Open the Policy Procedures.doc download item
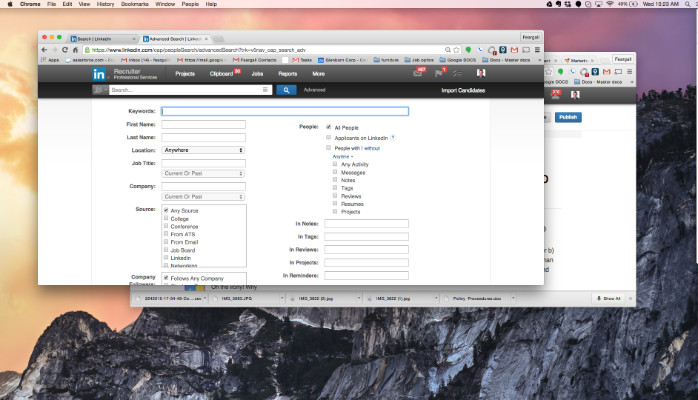This screenshot has width=698, height=400. (x=477, y=298)
